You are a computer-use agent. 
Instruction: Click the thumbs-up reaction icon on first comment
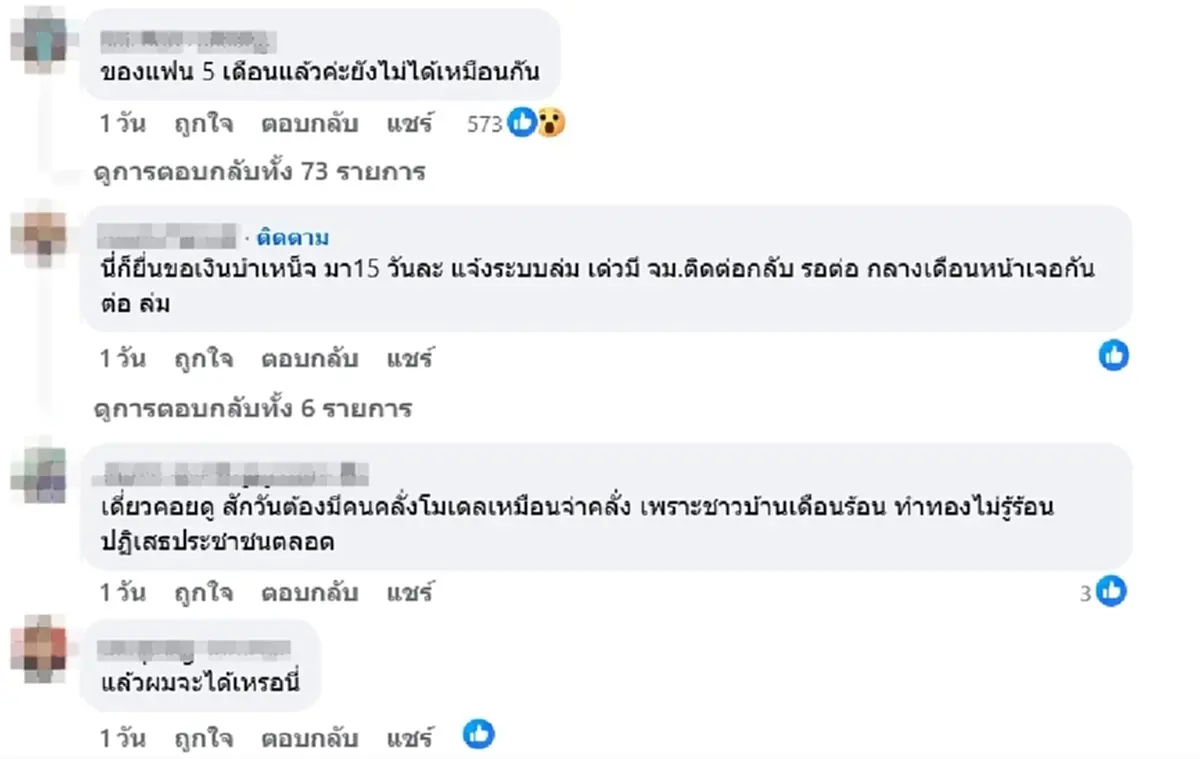pyautogui.click(x=521, y=119)
